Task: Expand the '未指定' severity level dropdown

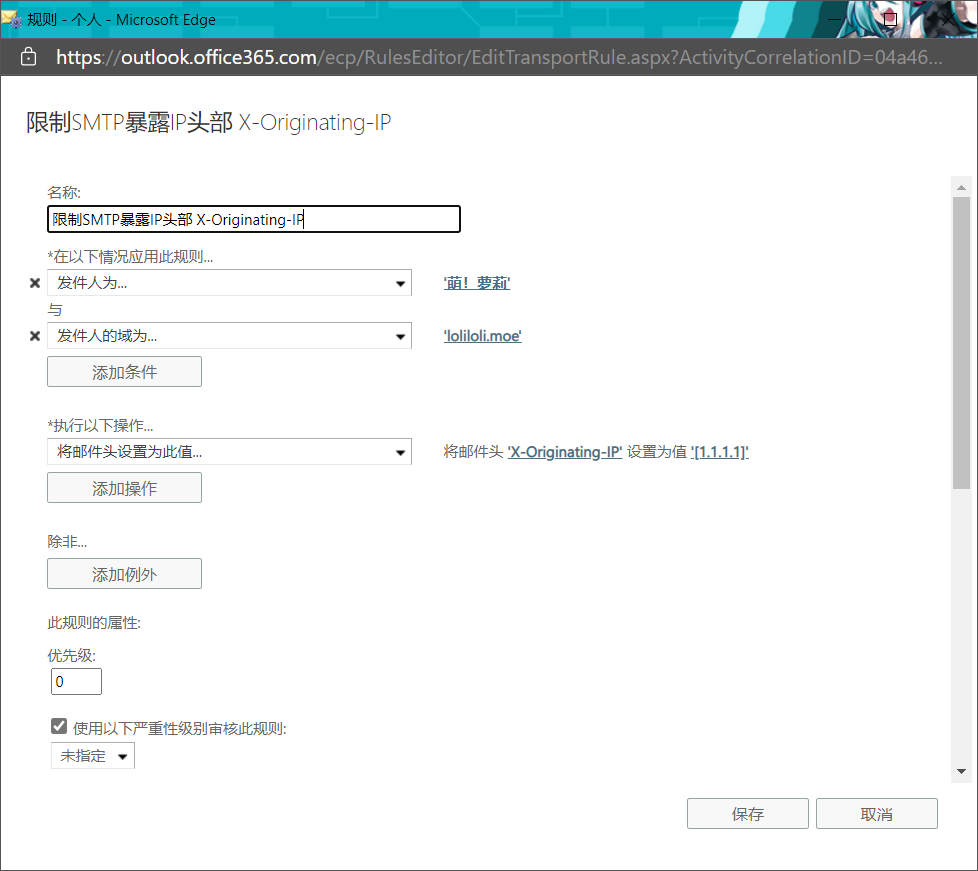Action: (x=93, y=756)
